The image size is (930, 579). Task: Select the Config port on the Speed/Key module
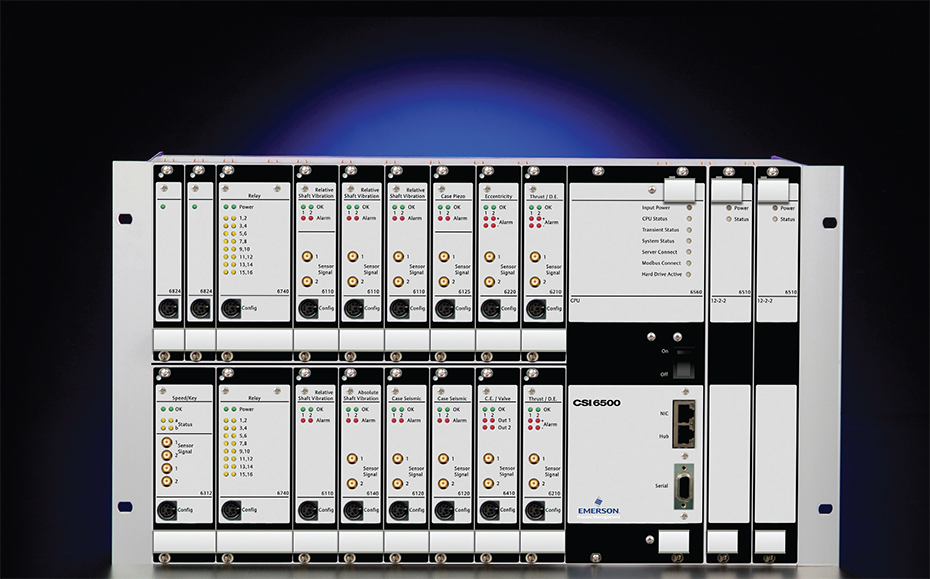tap(167, 510)
